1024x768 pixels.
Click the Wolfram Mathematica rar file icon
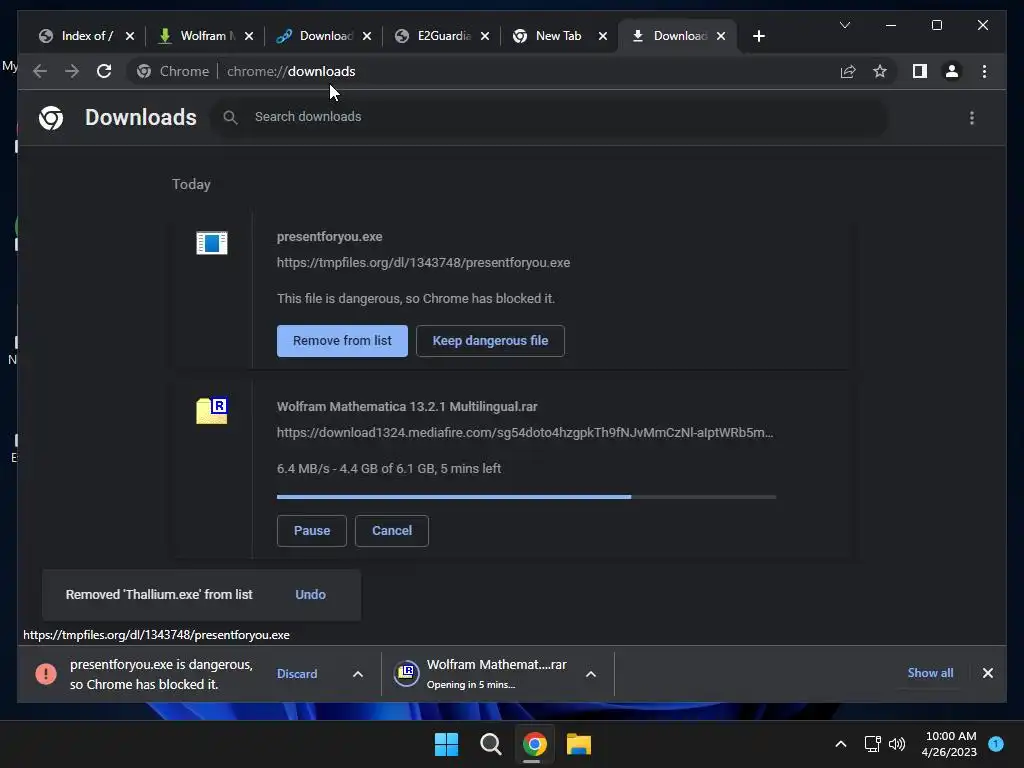point(212,411)
